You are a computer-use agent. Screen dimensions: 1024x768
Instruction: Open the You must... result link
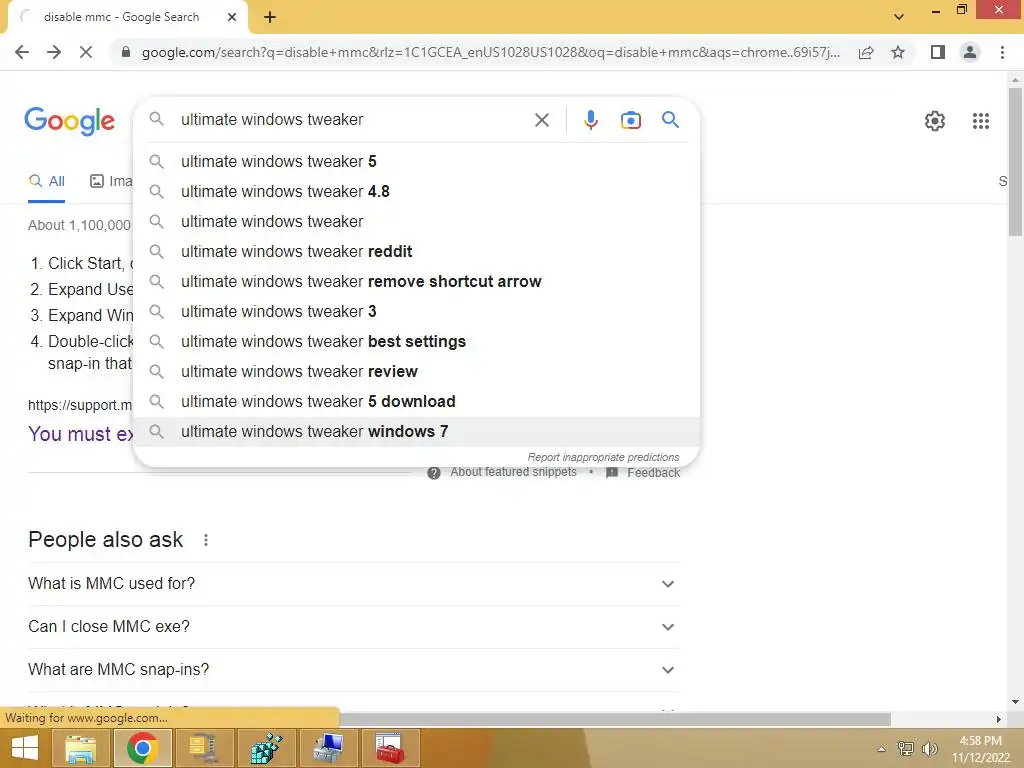80,434
